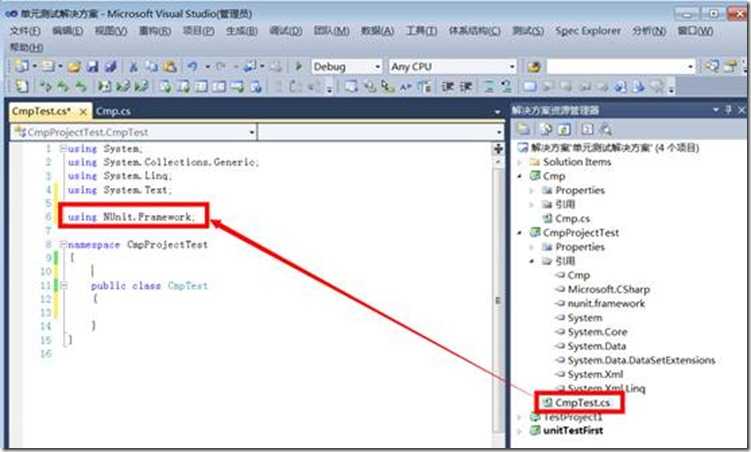Open the Solution Explorer window icon on toolbar
Screen dimensions: 751x452
[712, 67]
